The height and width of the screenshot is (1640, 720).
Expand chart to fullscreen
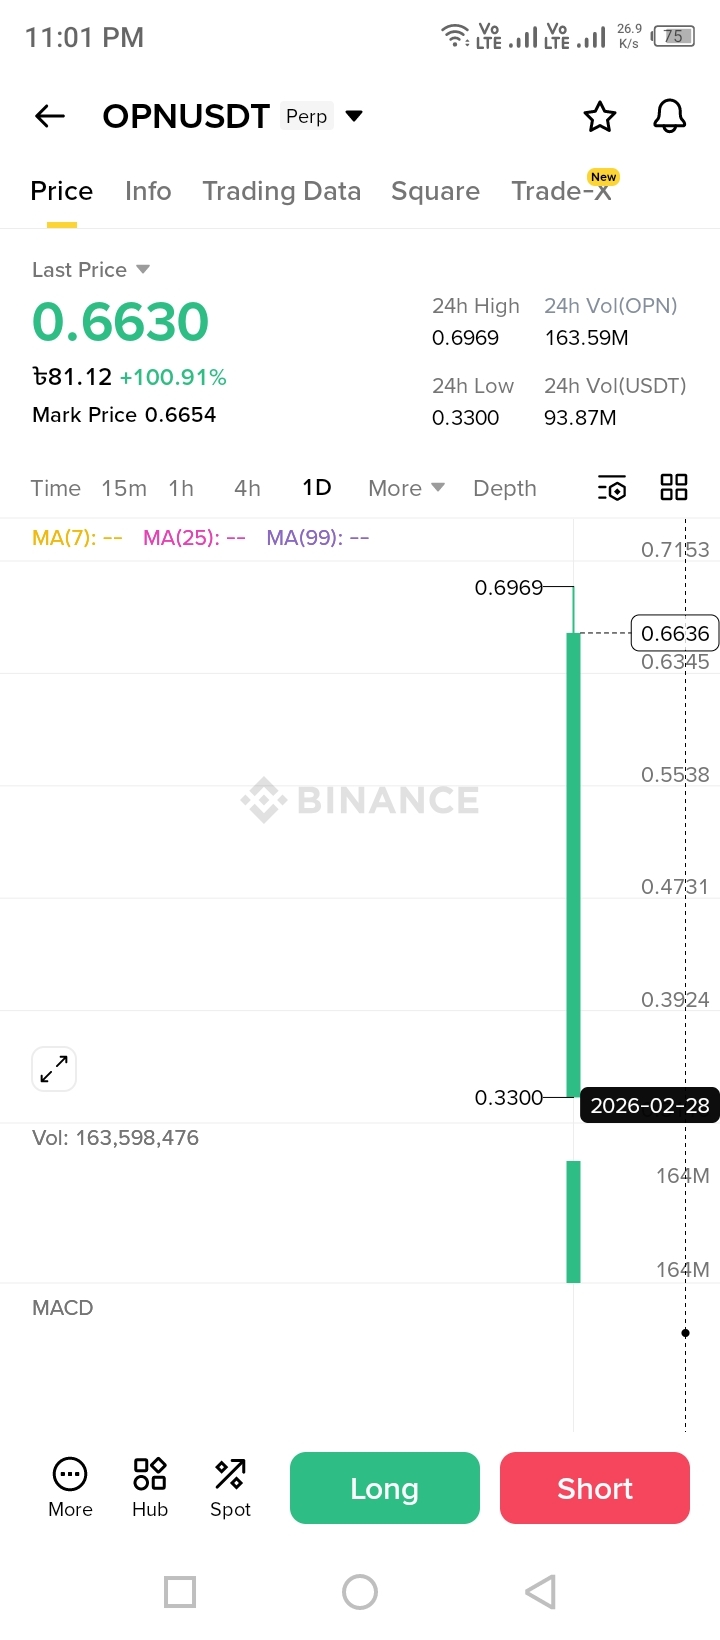(54, 1069)
